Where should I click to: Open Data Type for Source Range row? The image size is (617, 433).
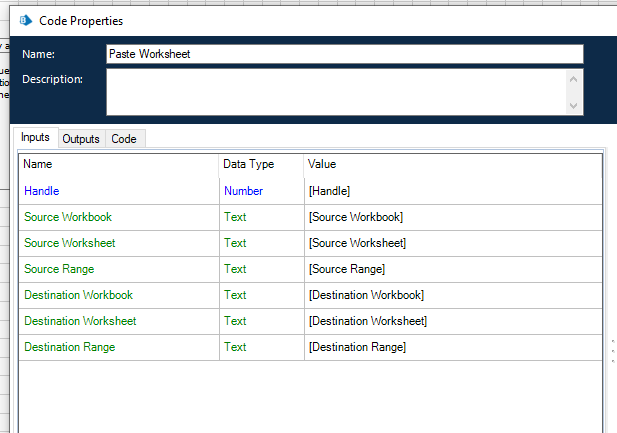pos(235,269)
